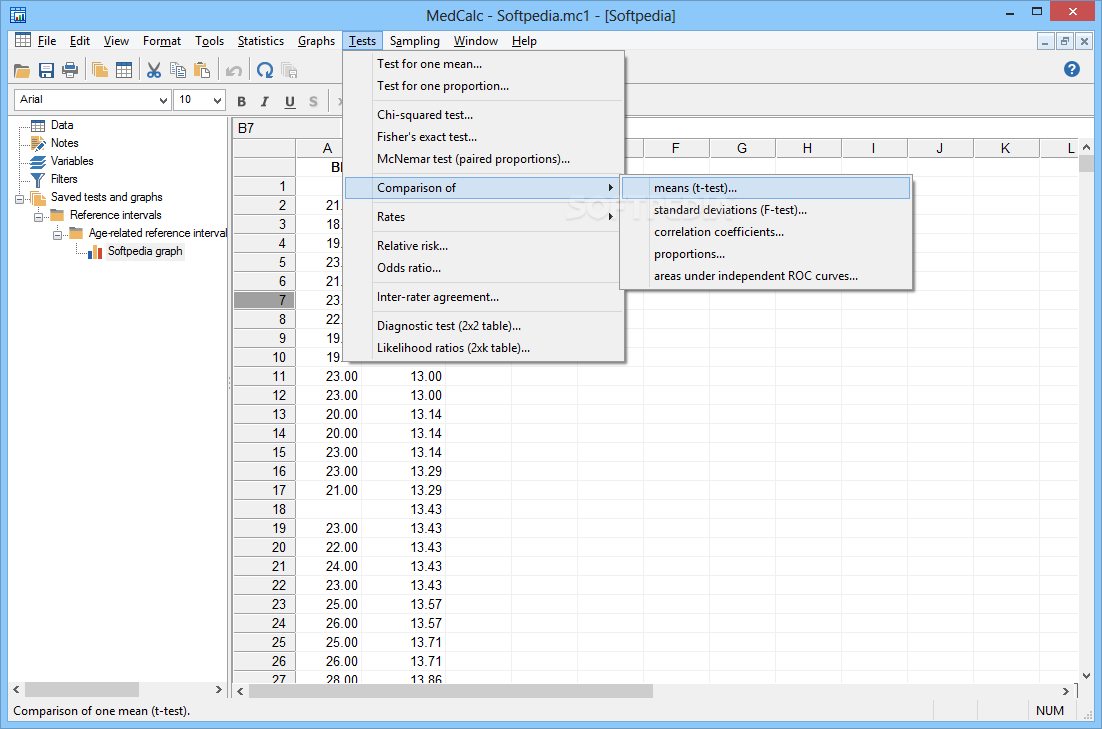Choose Inter-rater agreement... menu entry
The image size is (1102, 729).
coord(484,297)
